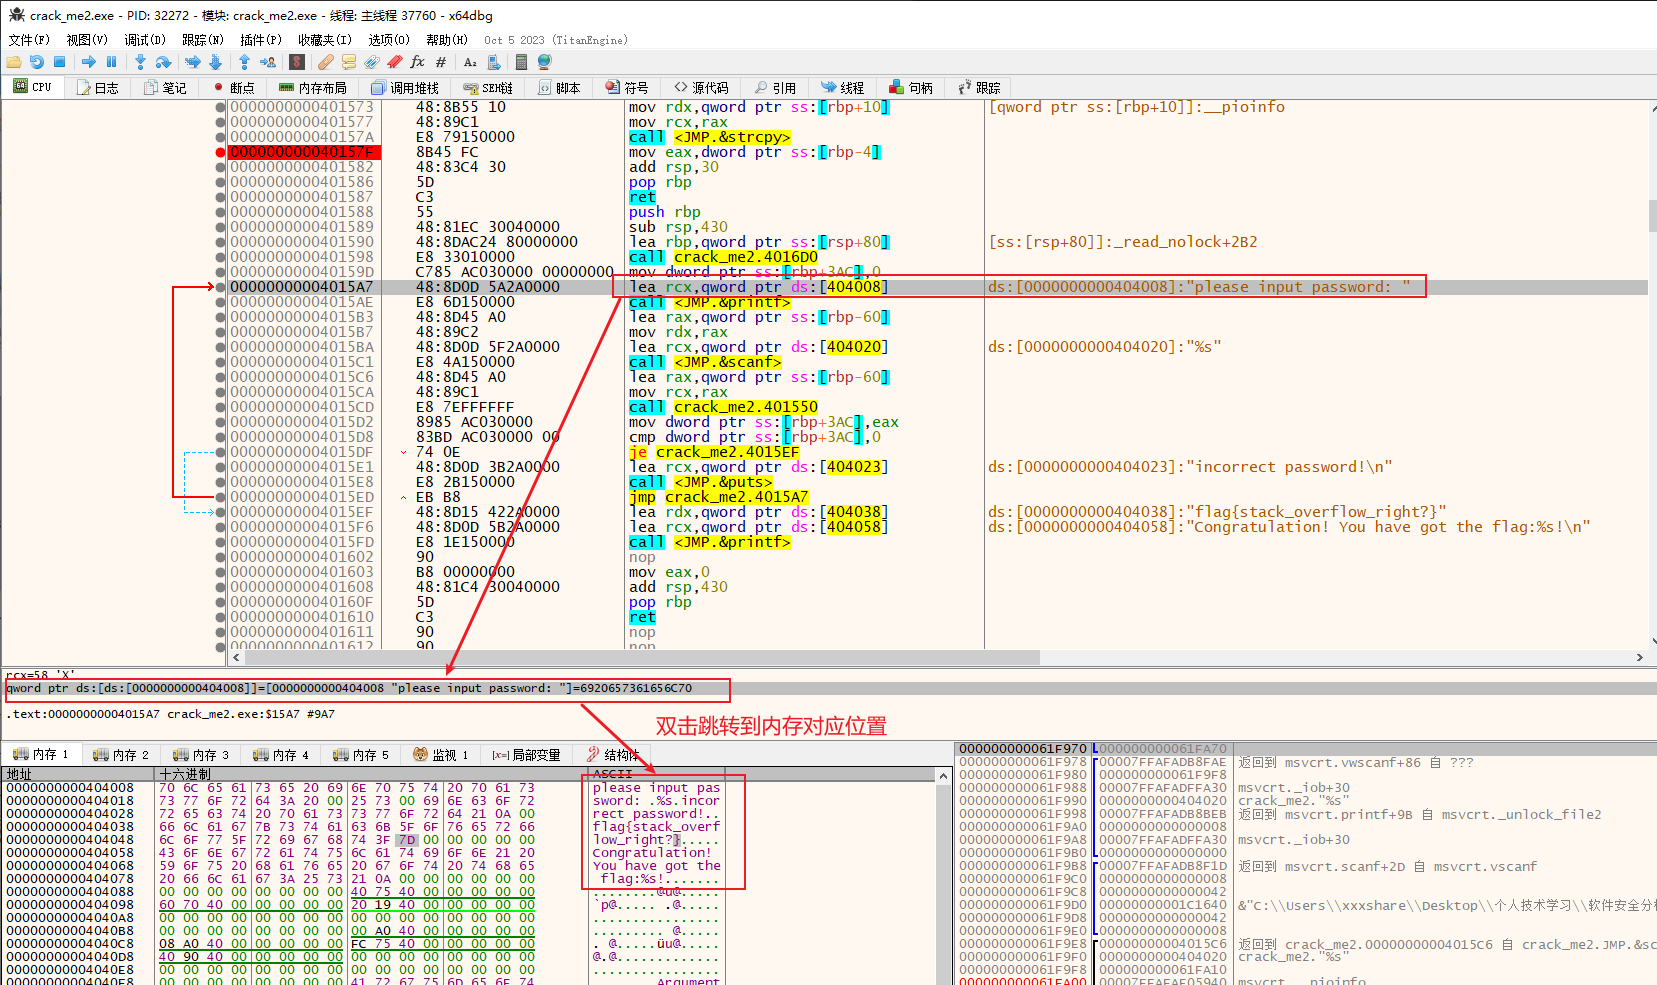Restart the debugged process
Screen dimensions: 1657x985
pyautogui.click(x=38, y=61)
